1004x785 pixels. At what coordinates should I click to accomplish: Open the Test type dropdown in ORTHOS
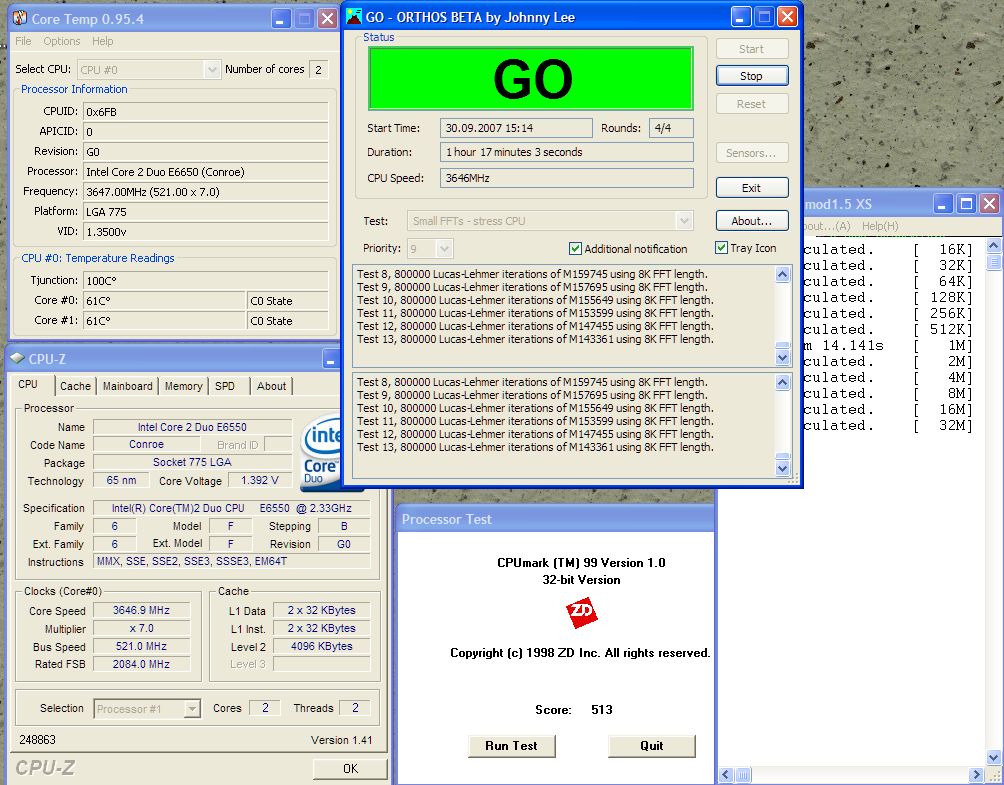pos(684,221)
